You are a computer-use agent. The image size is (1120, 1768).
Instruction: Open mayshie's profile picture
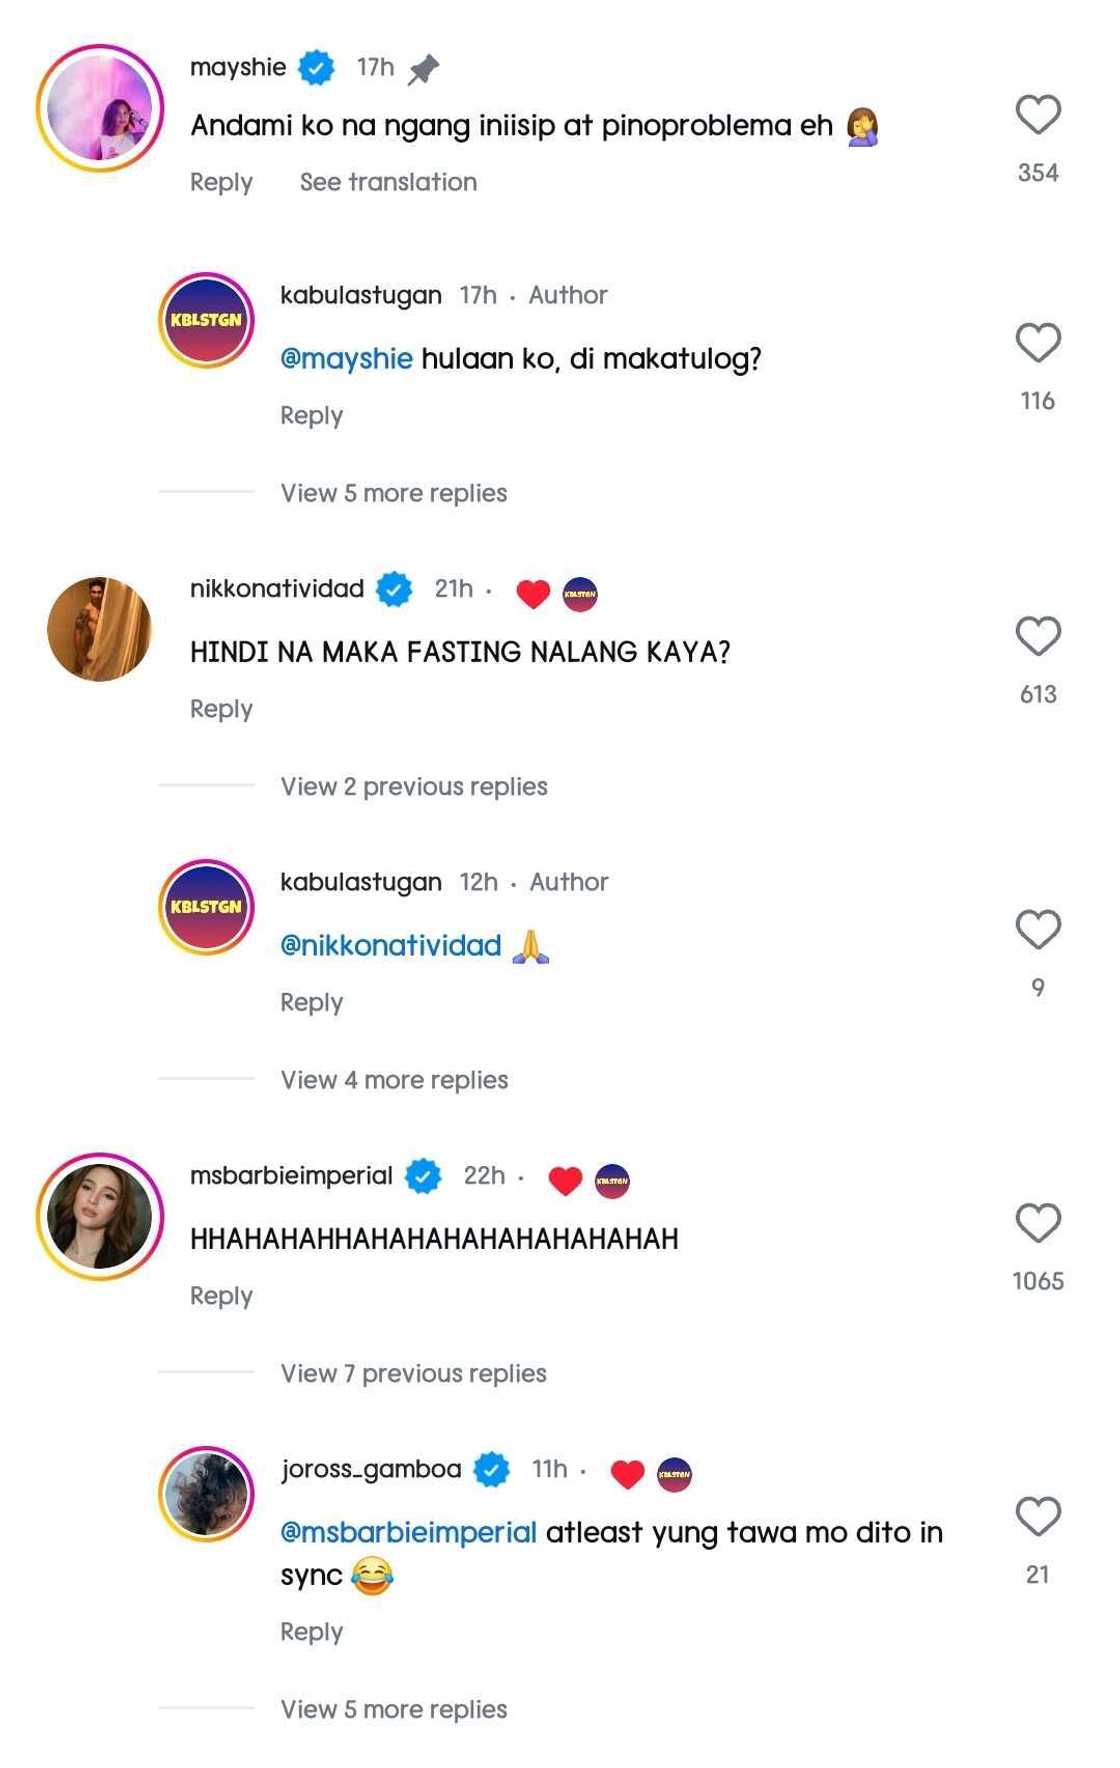100,108
